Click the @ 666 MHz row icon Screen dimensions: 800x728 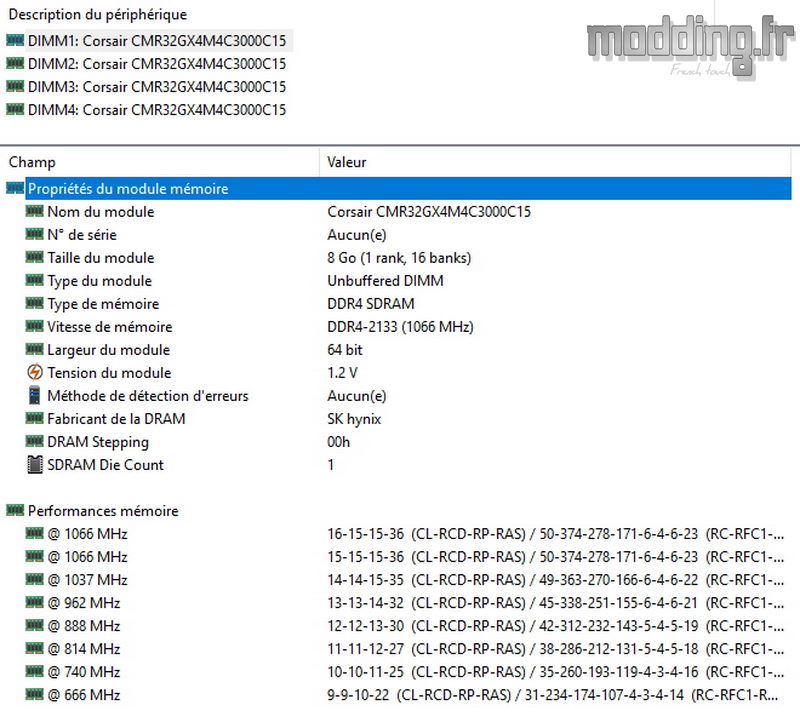34,694
